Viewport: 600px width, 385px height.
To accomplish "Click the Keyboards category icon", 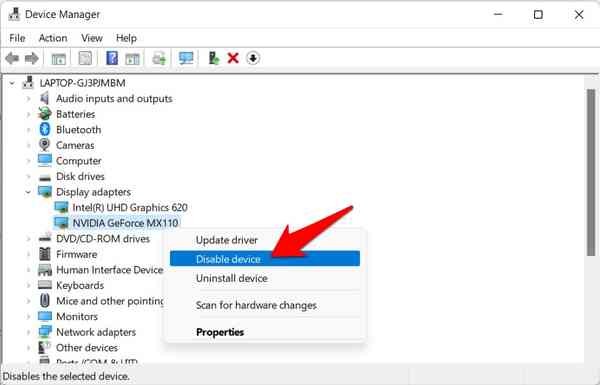I will click(x=45, y=285).
